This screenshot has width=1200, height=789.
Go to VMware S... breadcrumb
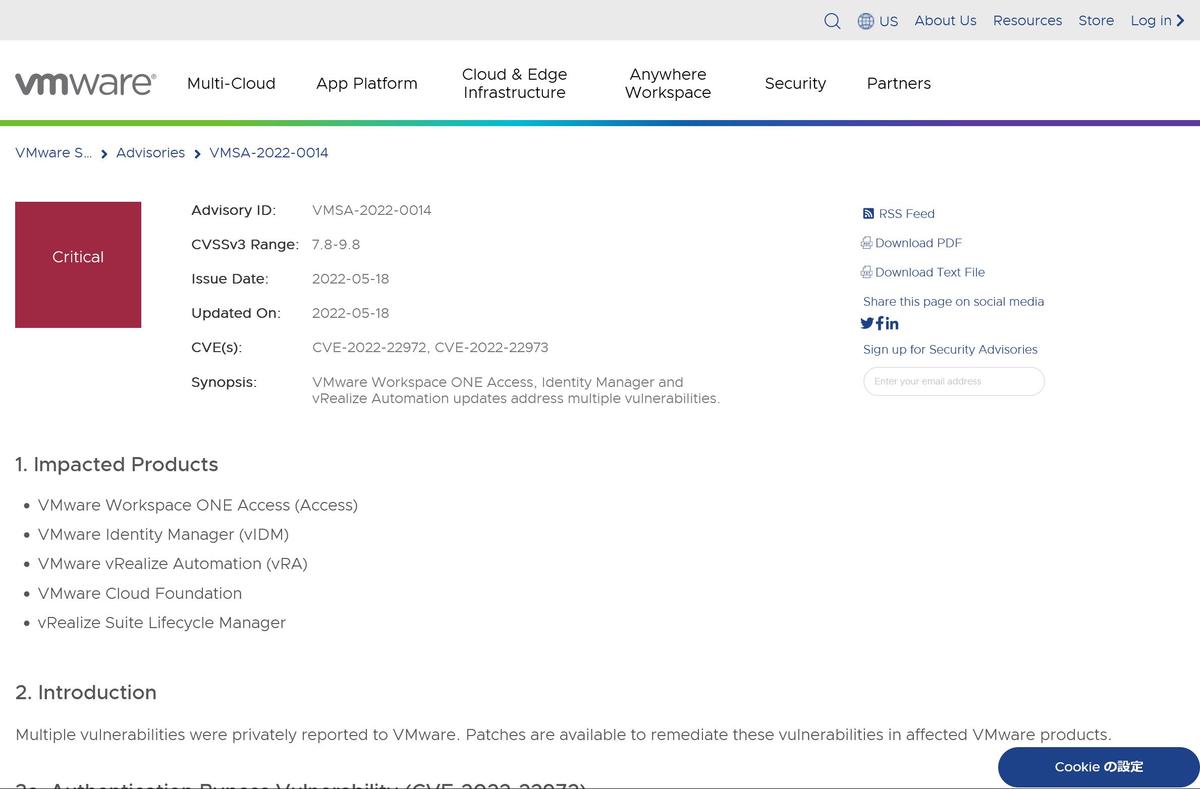[x=53, y=153]
